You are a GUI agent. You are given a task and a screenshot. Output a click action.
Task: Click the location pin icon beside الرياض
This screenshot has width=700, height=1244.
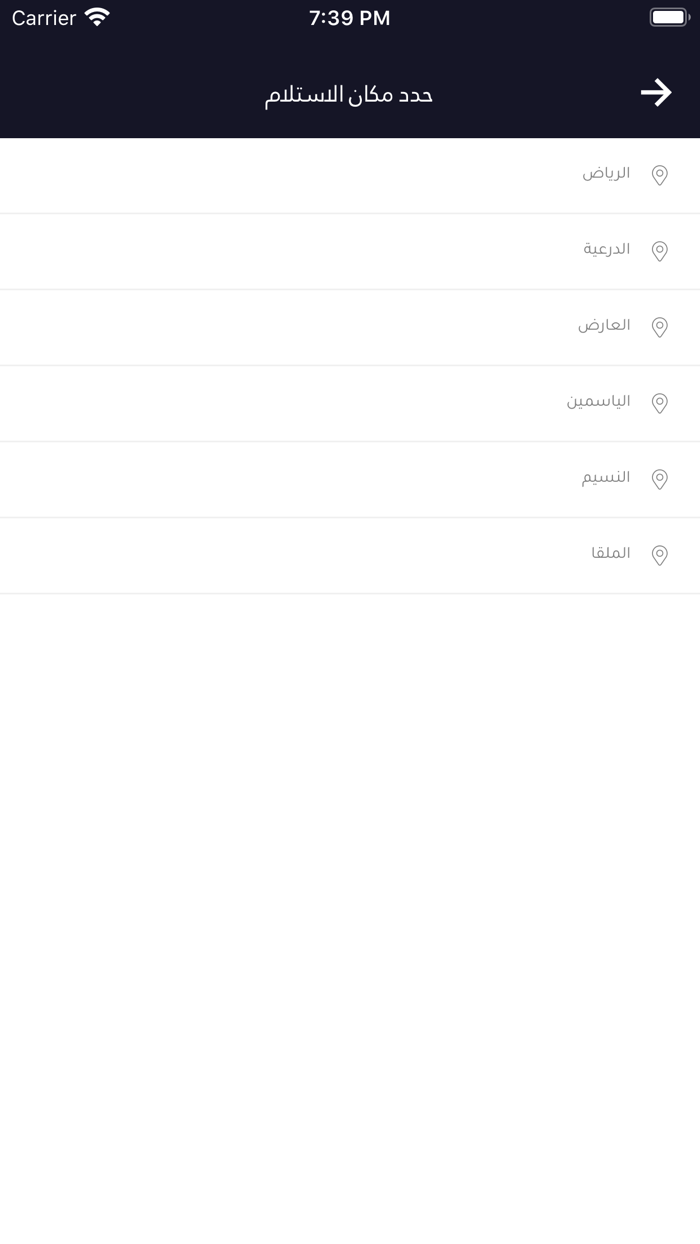[659, 175]
